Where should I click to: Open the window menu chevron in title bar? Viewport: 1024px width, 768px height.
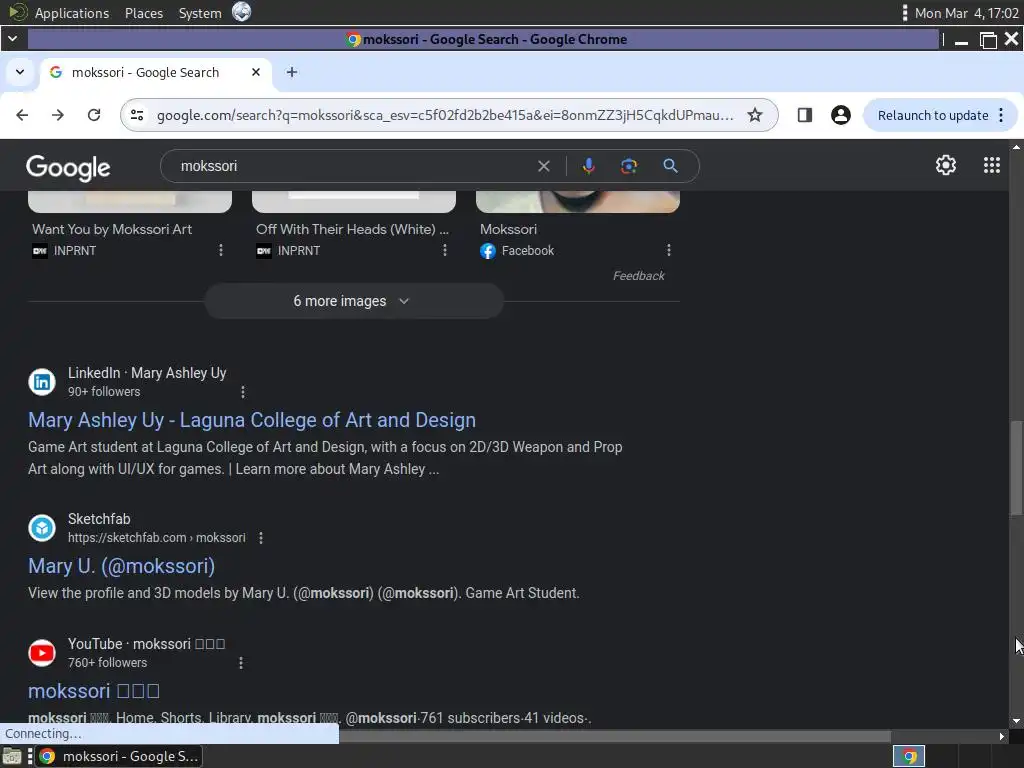click(12, 39)
